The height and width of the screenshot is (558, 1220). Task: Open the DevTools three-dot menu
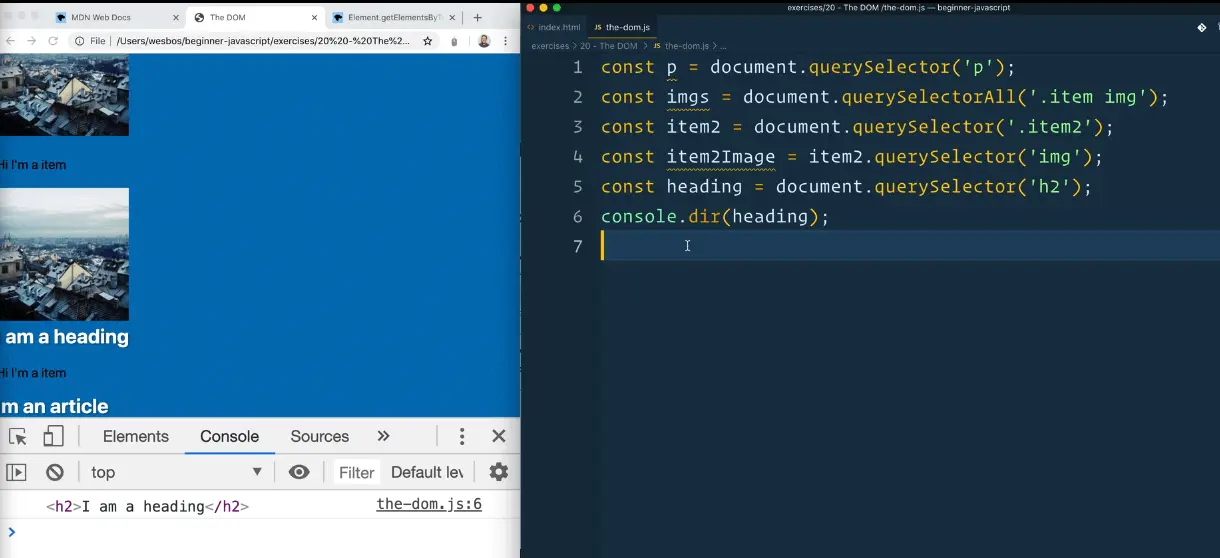461,437
